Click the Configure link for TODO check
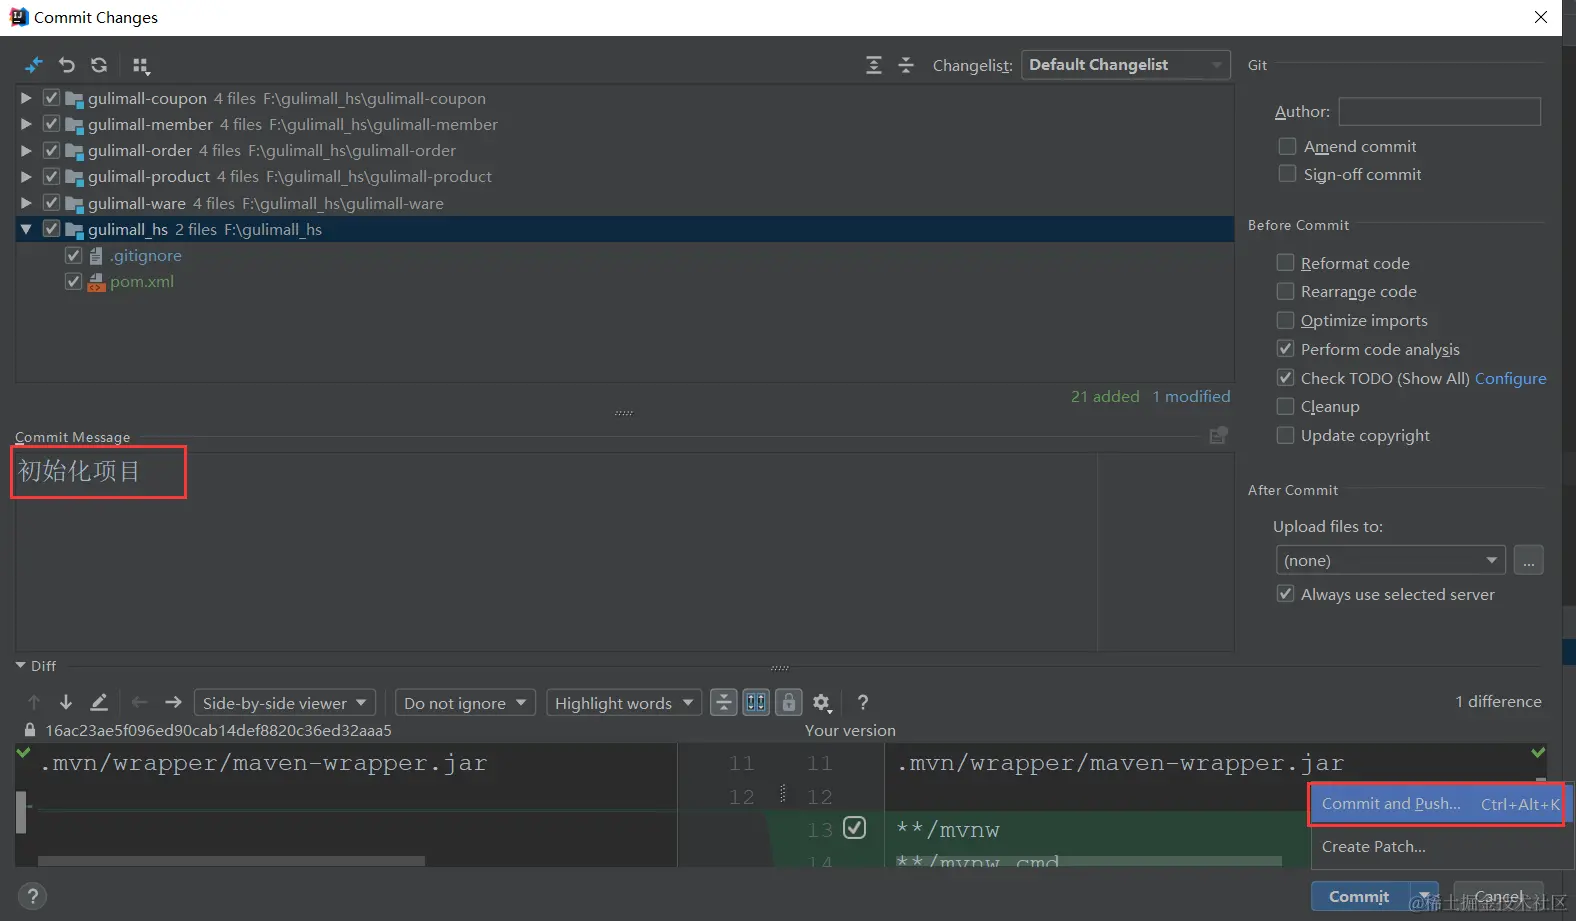 (1510, 378)
